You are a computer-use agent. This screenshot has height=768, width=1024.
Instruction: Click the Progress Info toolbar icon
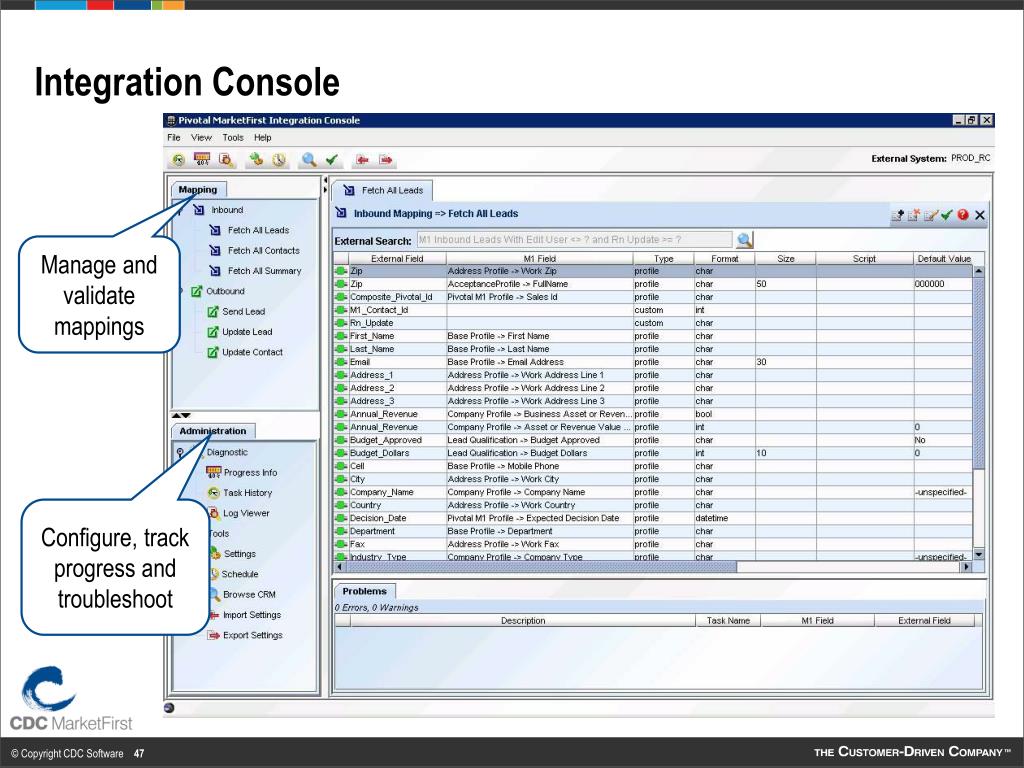click(x=202, y=159)
